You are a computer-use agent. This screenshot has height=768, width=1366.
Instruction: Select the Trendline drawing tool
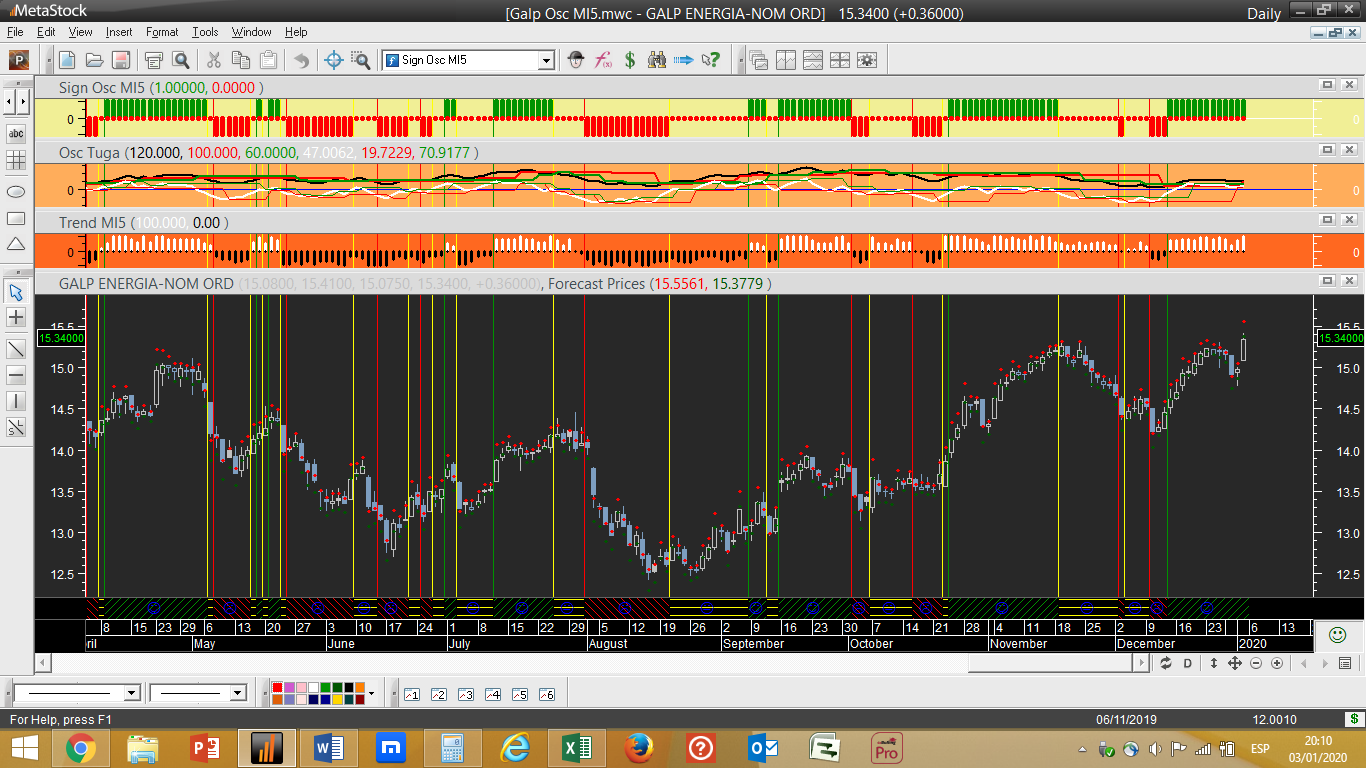[16, 349]
